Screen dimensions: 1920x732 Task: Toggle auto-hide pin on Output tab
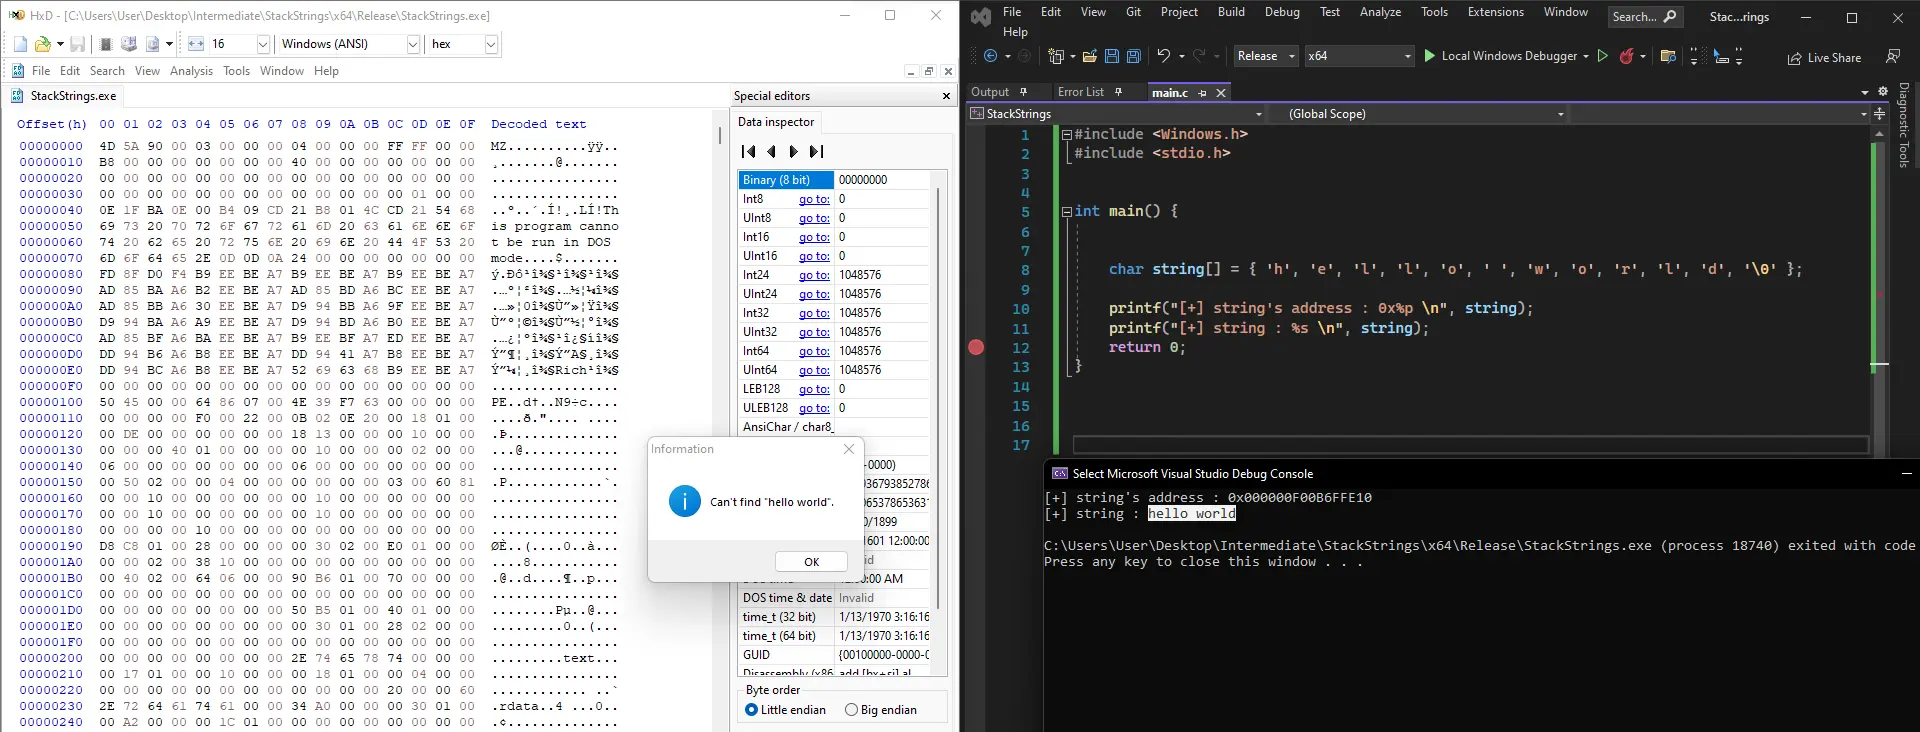coord(1023,92)
